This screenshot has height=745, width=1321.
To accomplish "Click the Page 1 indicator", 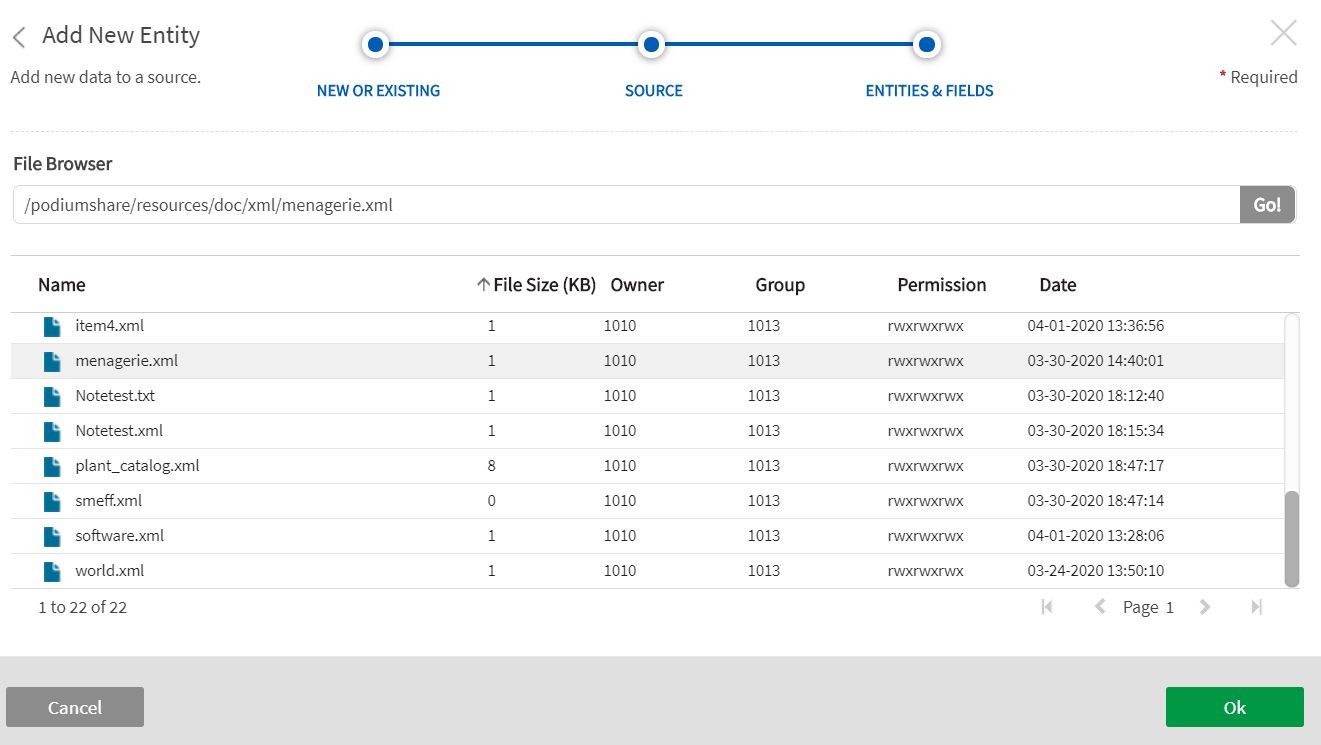I will (x=1148, y=607).
